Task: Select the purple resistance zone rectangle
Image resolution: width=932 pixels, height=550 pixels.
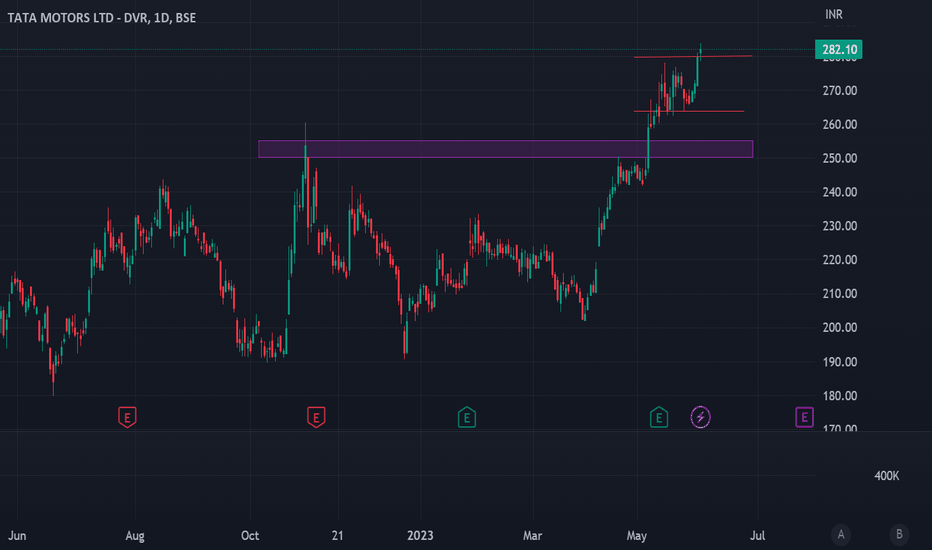Action: 506,149
